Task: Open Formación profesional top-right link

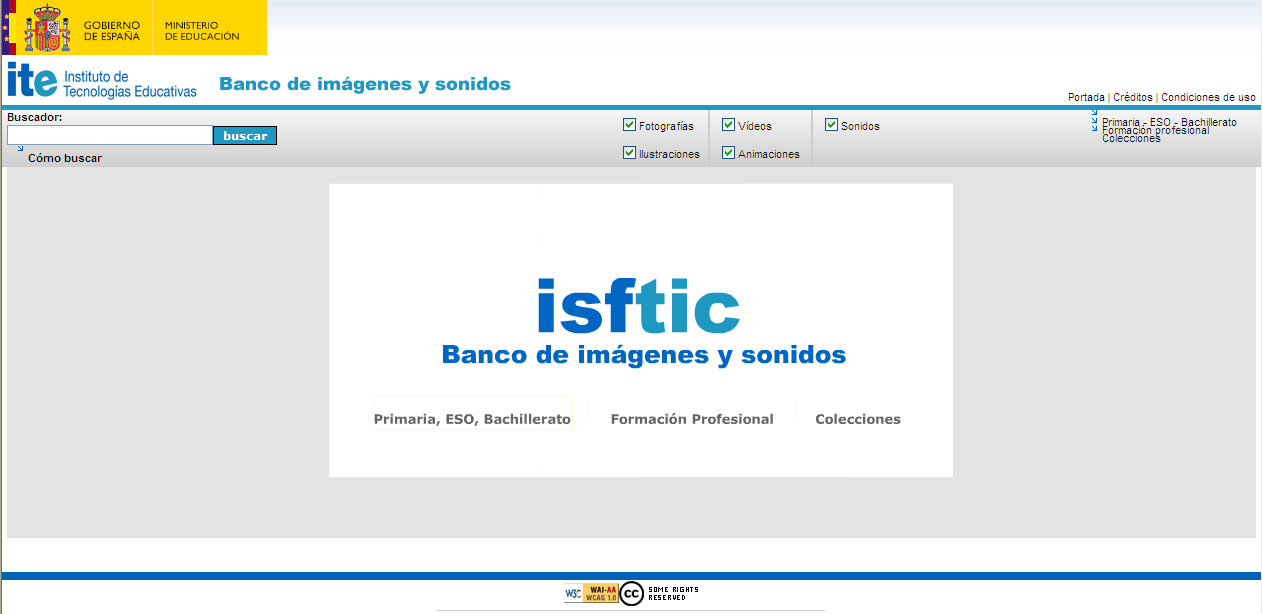Action: [x=1156, y=130]
